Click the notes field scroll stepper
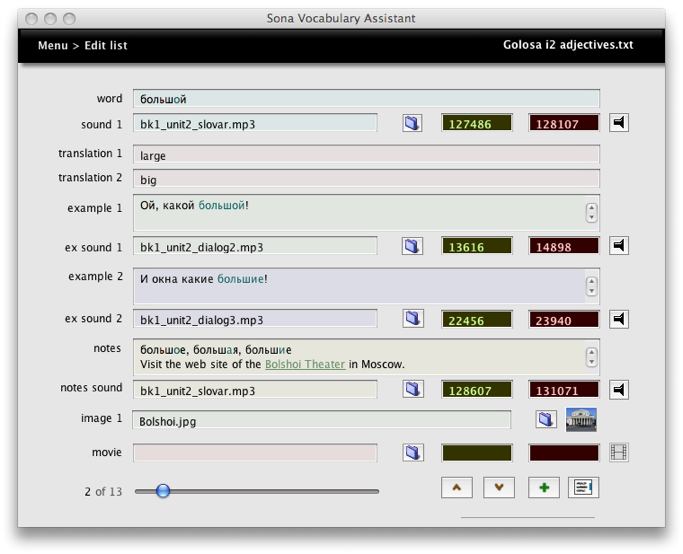 (x=591, y=356)
